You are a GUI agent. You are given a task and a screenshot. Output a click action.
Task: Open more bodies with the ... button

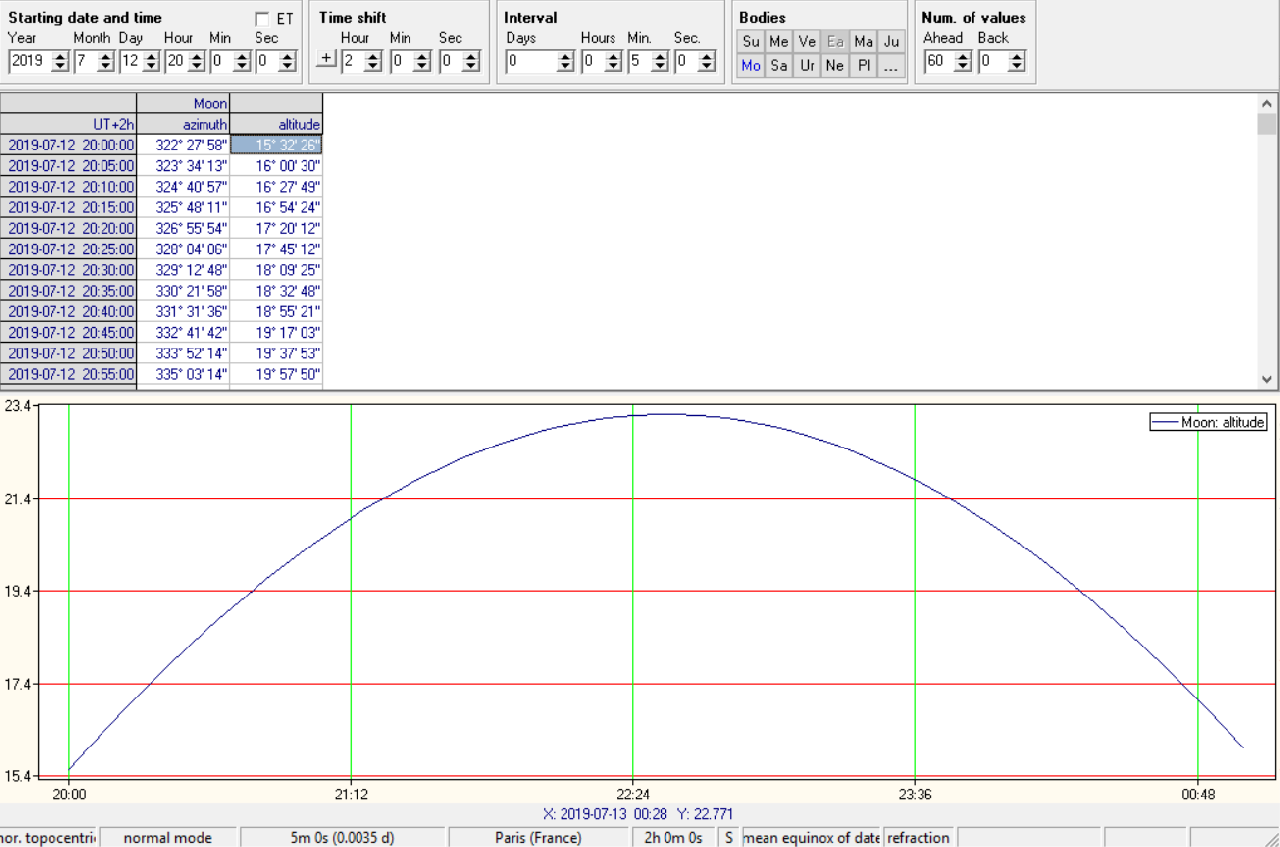tap(892, 66)
